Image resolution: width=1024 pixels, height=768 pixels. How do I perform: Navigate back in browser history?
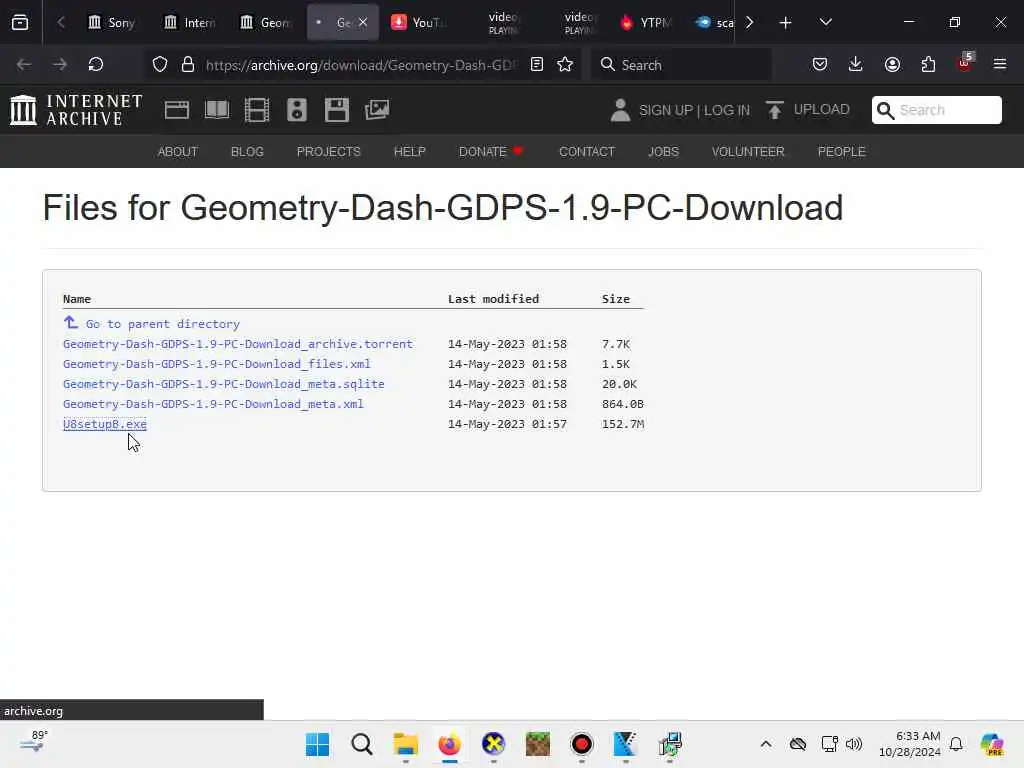(24, 65)
